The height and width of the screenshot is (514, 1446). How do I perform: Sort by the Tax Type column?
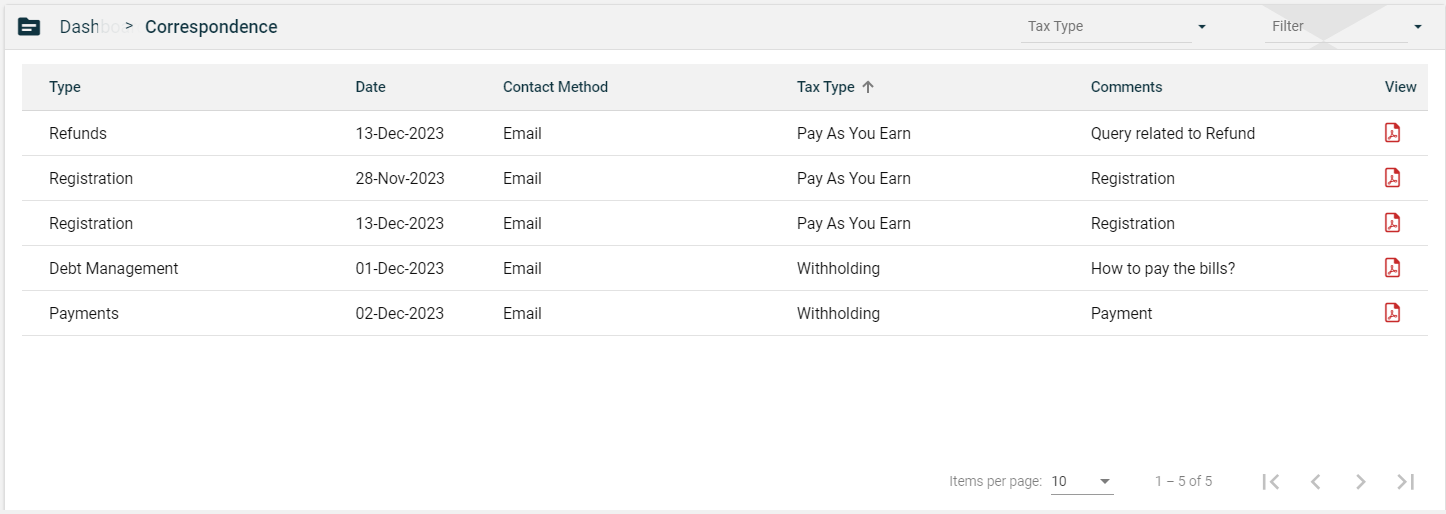(x=826, y=87)
